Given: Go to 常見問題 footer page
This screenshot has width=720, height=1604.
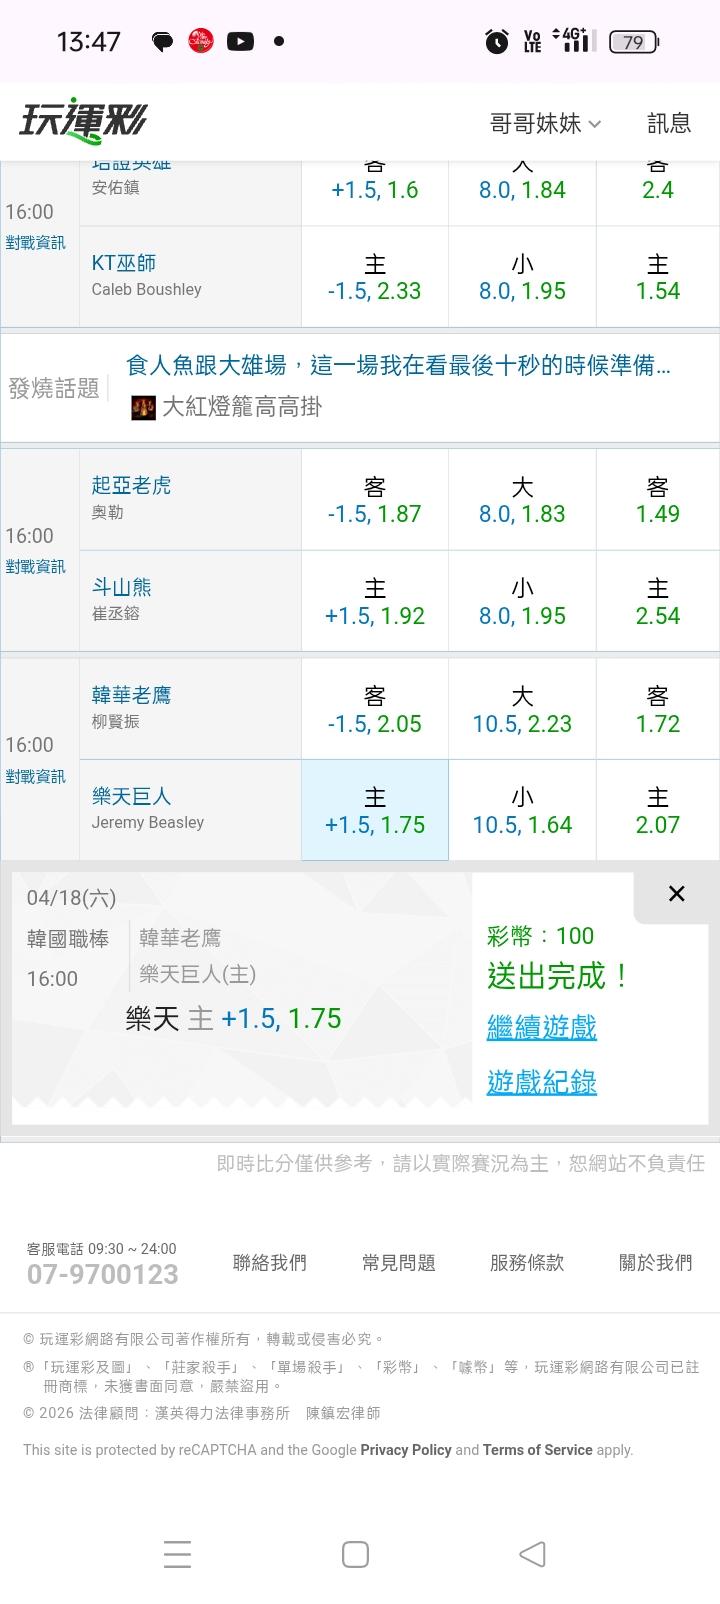Looking at the screenshot, I should (x=398, y=1263).
